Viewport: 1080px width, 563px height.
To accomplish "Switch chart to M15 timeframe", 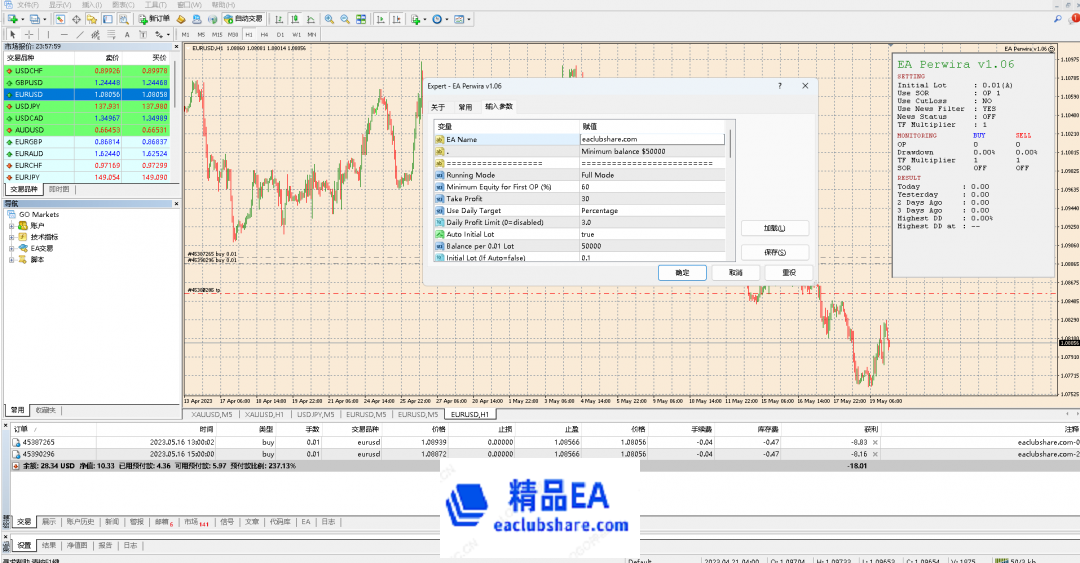I will pos(217,34).
